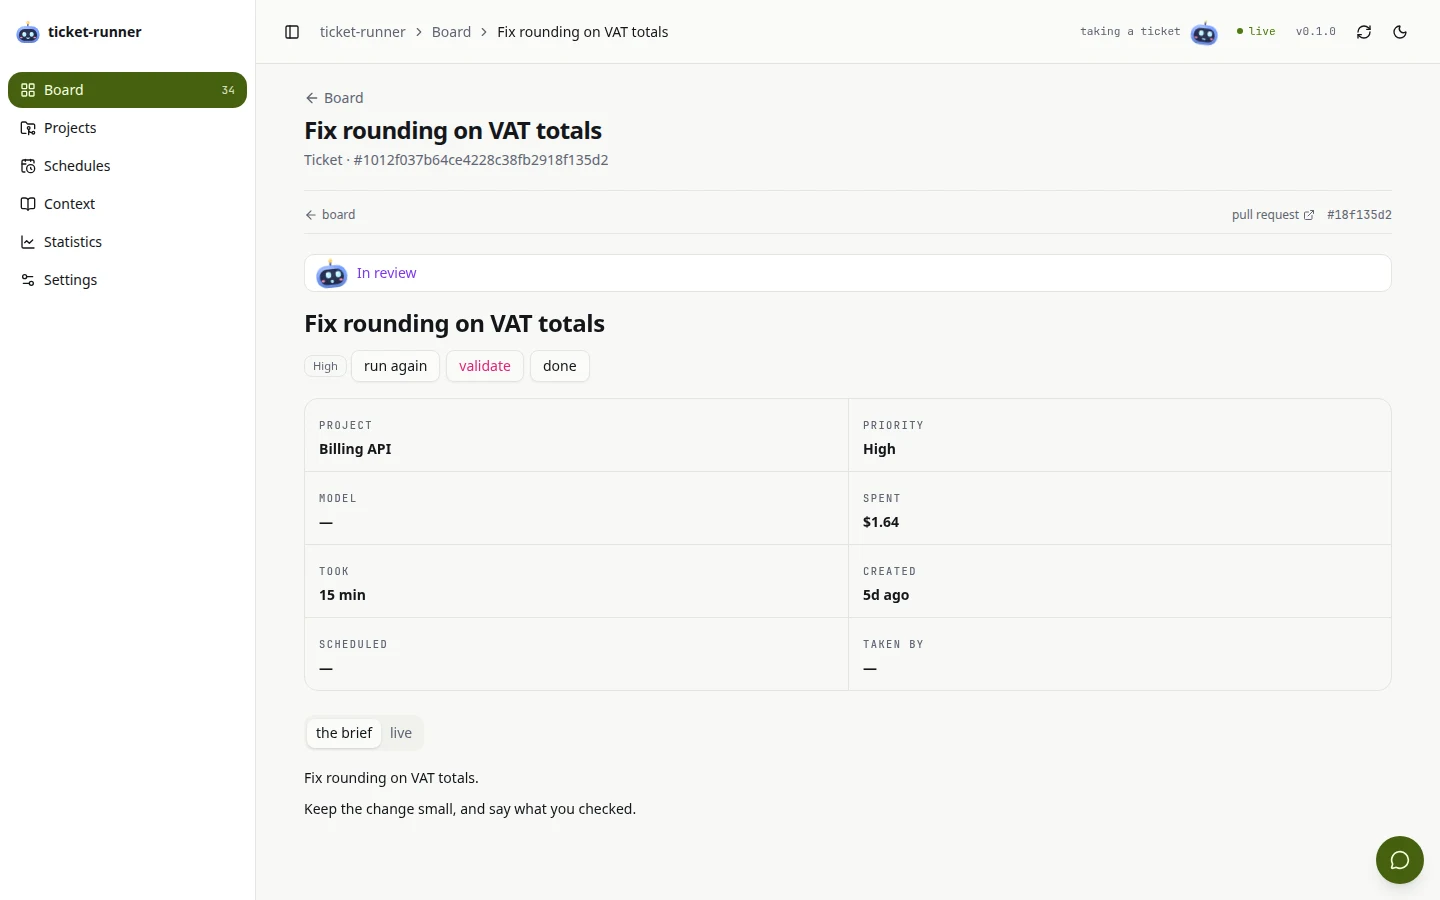Click the spent amount $1.64
This screenshot has width=1440, height=900.
pos(881,522)
